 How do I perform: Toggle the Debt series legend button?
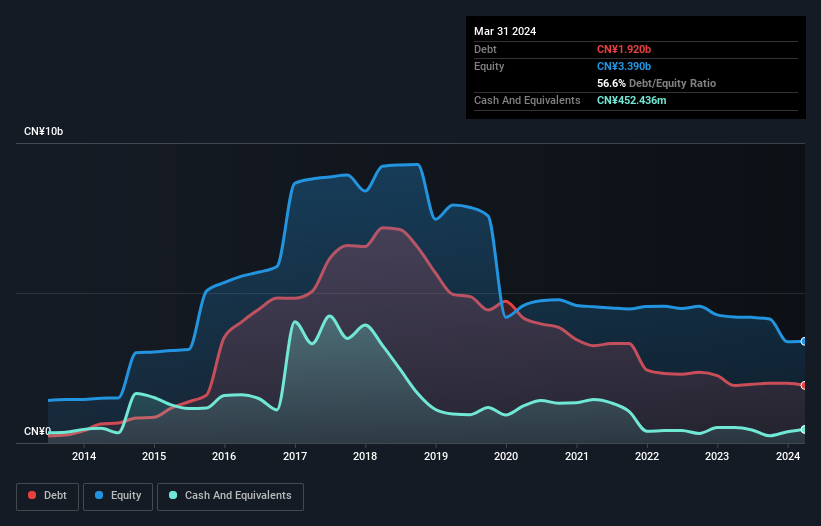[48, 496]
